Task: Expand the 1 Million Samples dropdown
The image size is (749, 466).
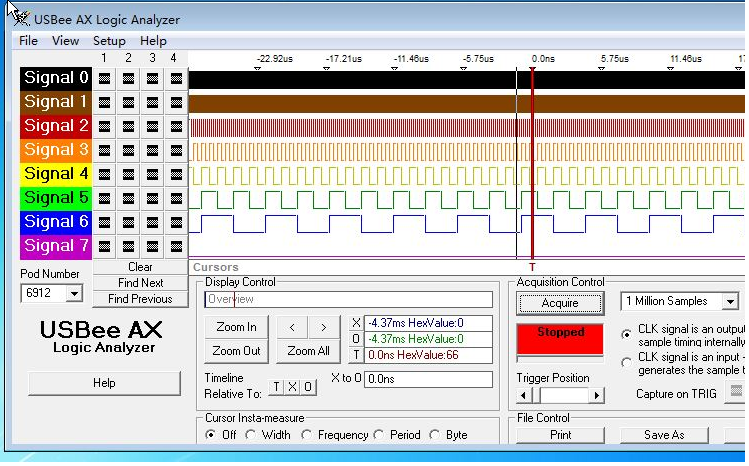Action: (730, 301)
